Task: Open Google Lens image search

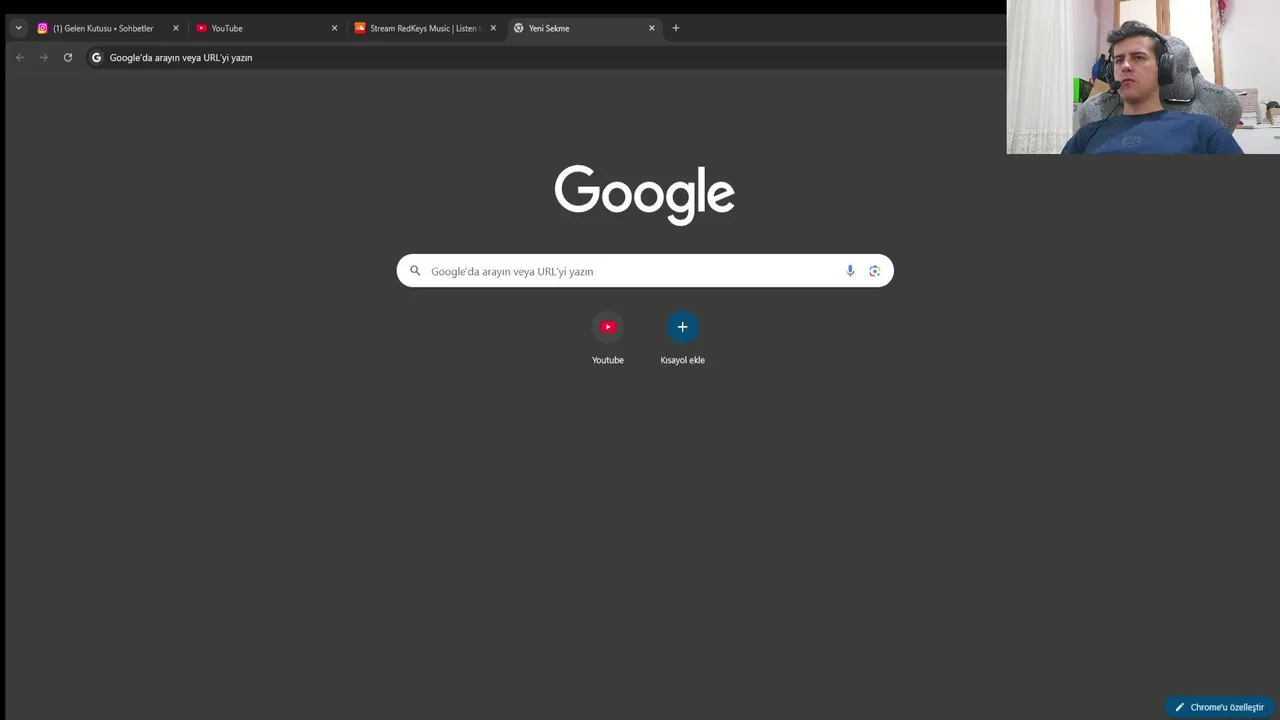Action: click(x=875, y=271)
